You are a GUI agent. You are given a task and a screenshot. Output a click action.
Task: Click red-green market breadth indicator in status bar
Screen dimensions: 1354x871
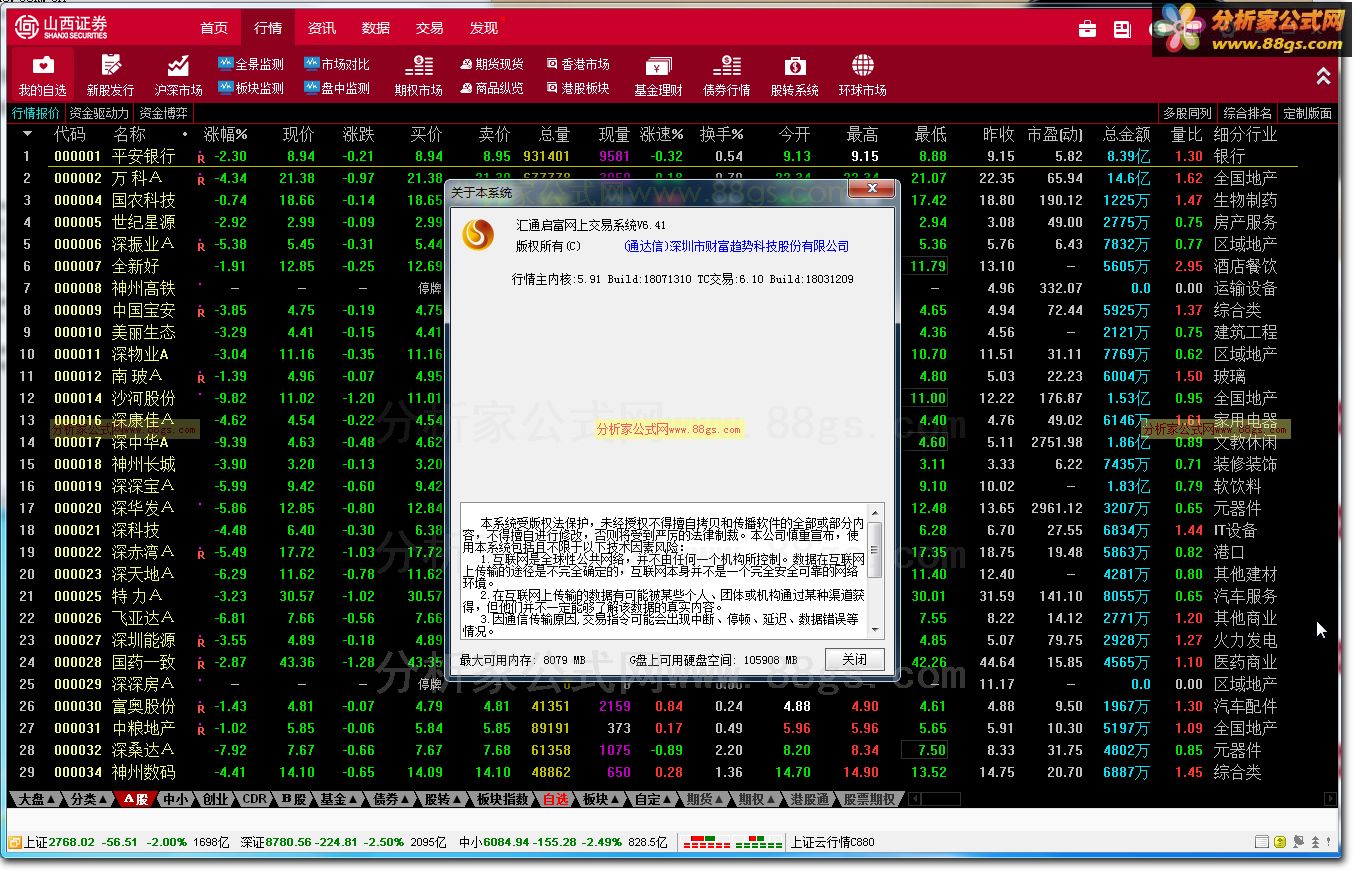pyautogui.click(x=731, y=842)
